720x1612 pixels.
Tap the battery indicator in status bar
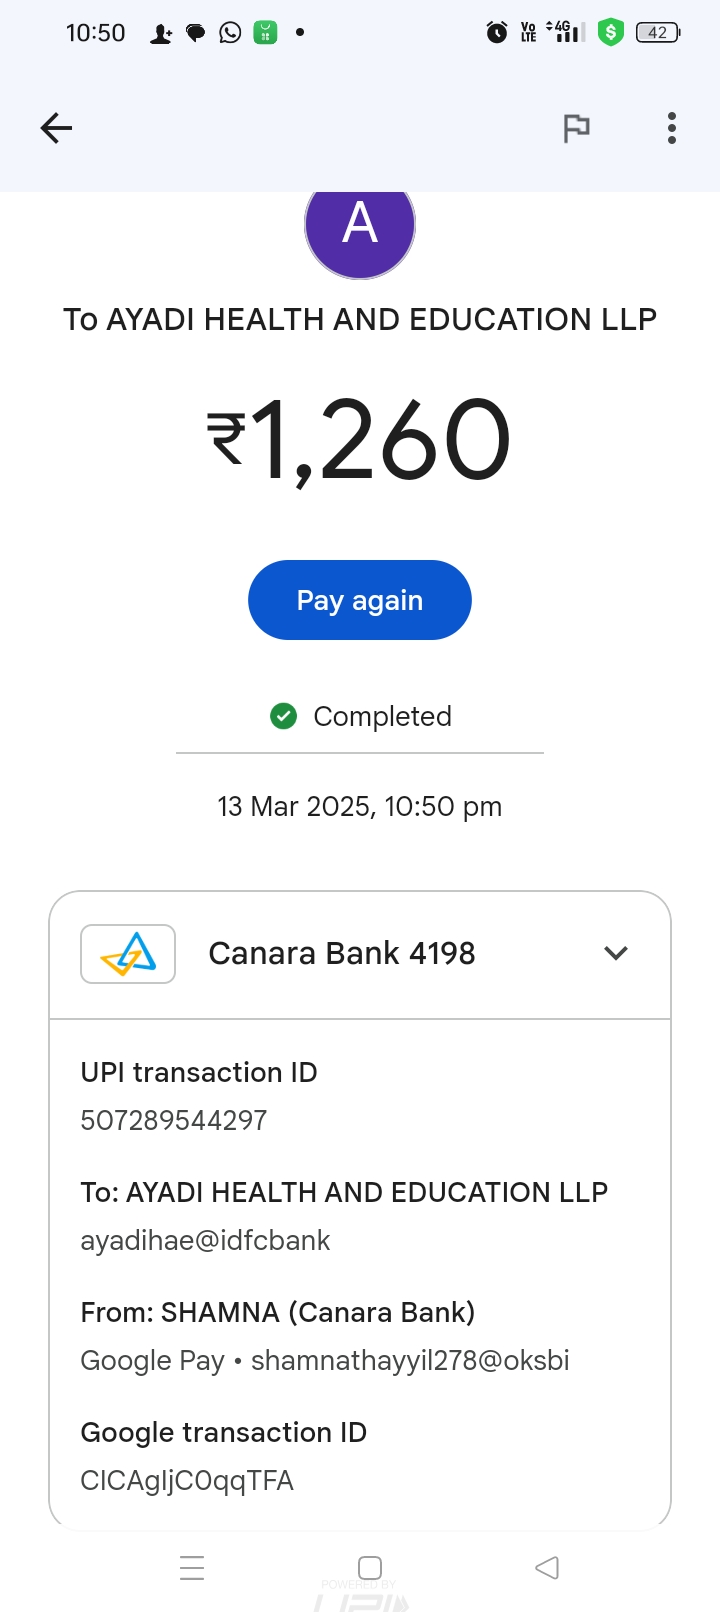tap(658, 33)
